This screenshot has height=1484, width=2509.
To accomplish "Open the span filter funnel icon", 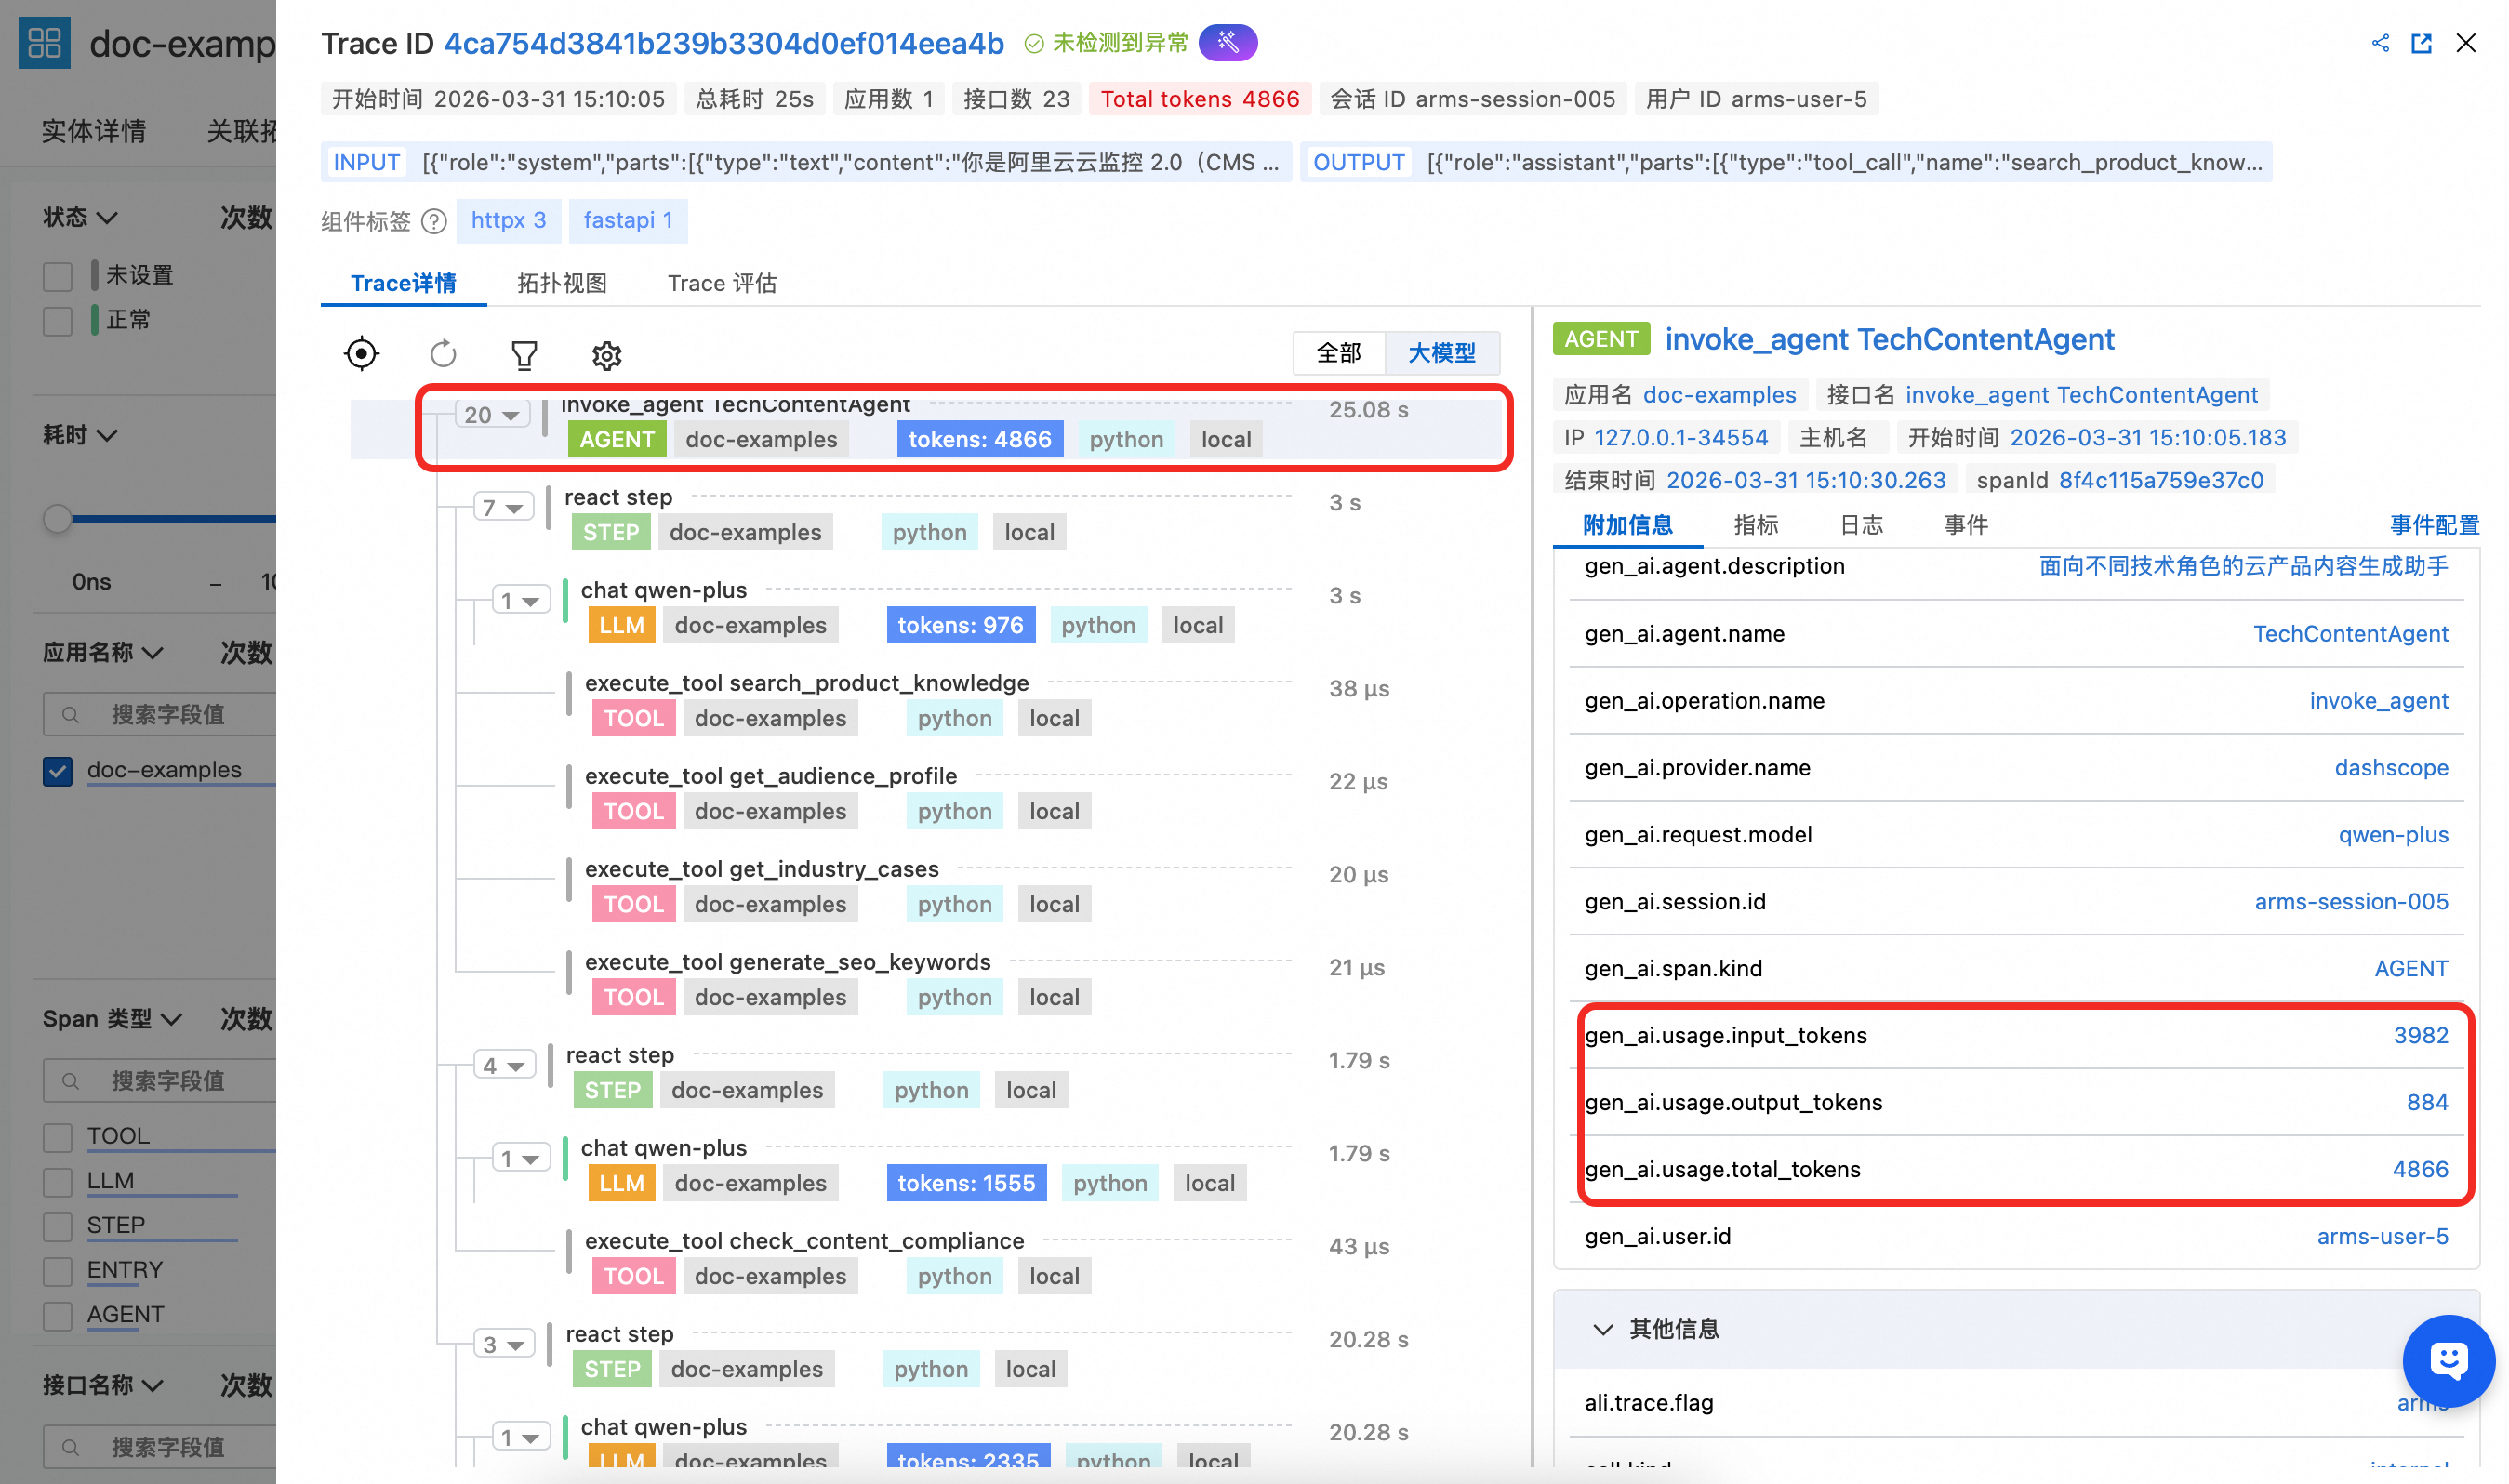I will pyautogui.click(x=524, y=354).
